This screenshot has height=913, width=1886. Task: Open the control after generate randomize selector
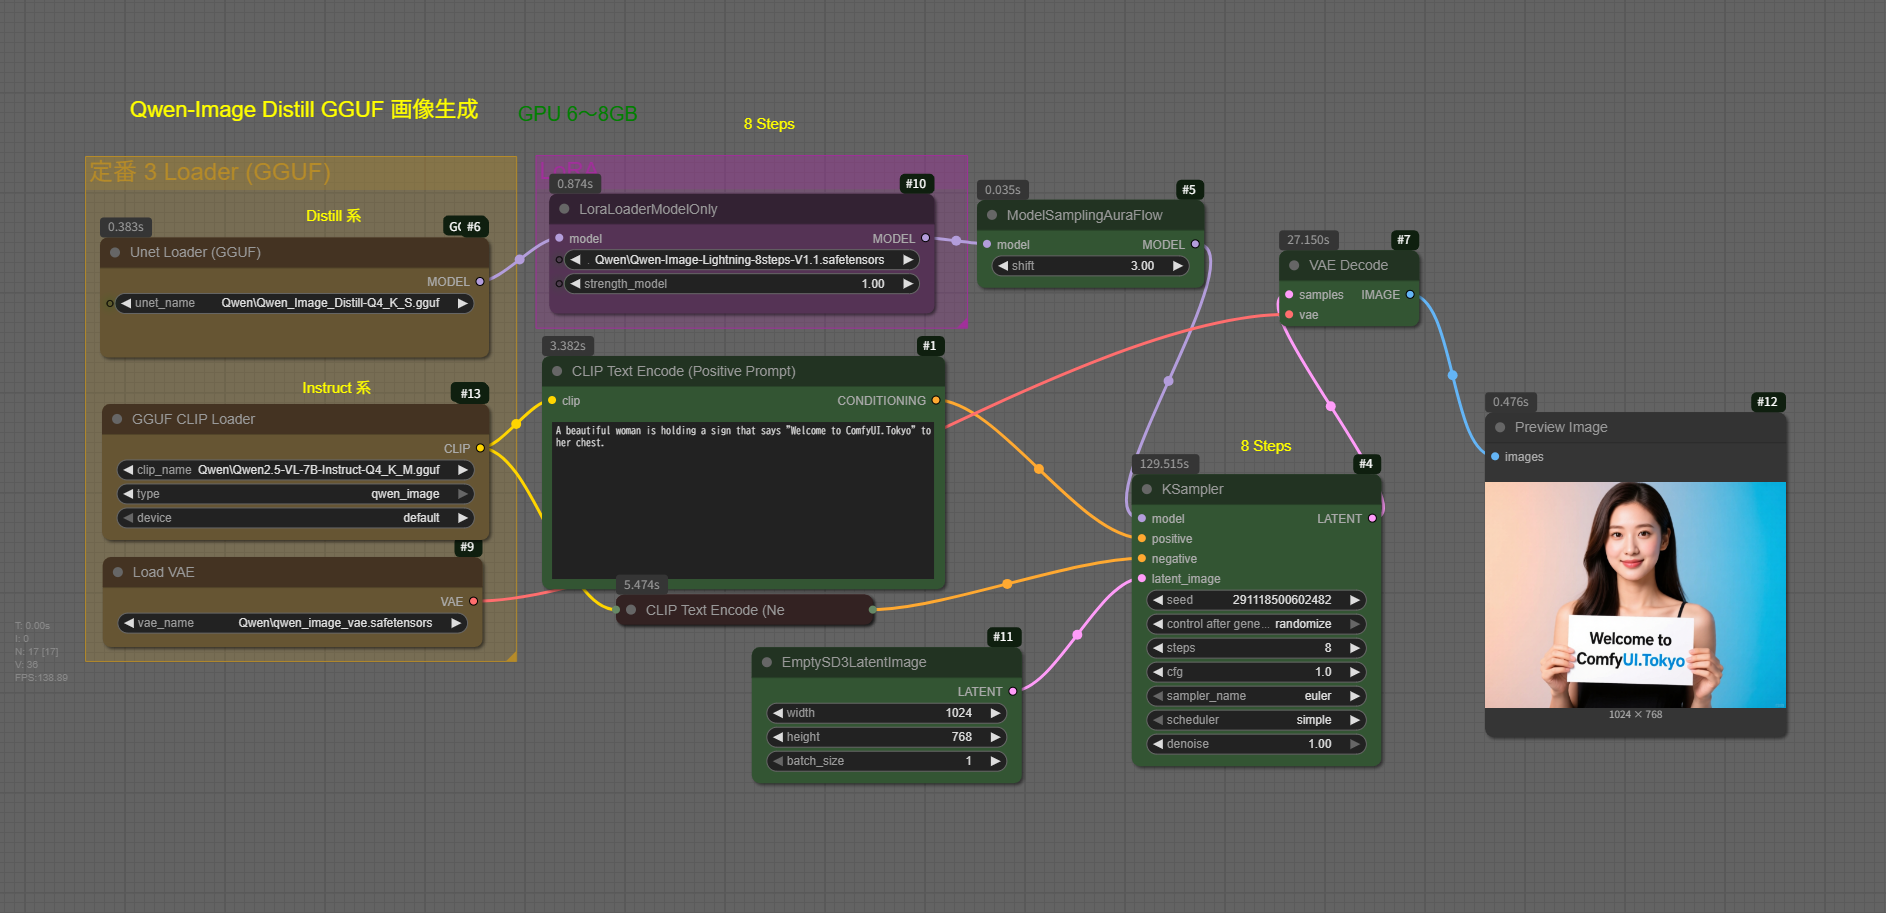tap(1256, 624)
